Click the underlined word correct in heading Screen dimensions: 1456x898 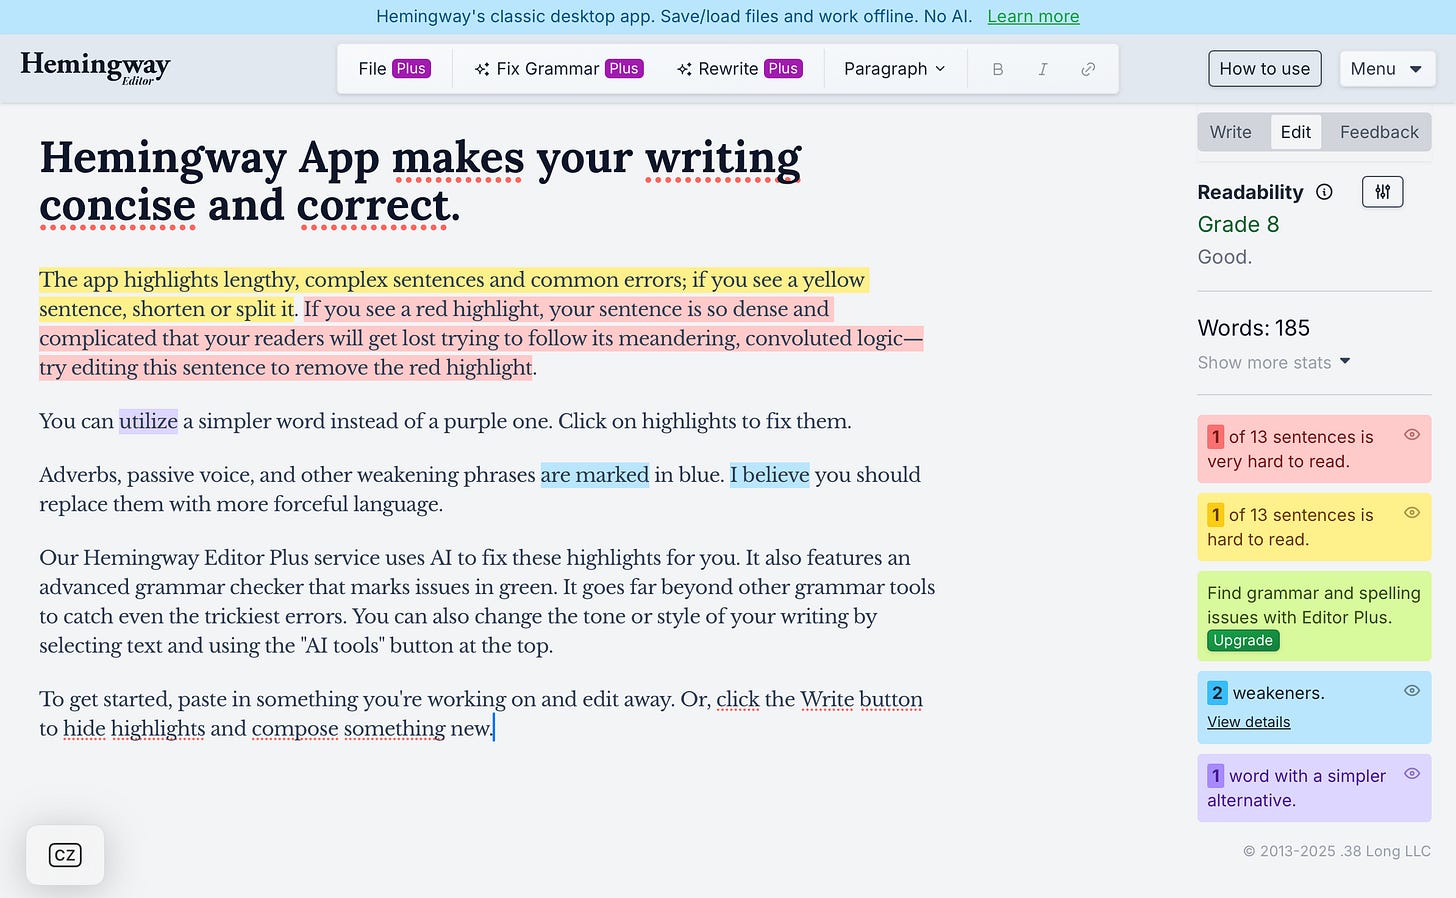[x=373, y=205]
